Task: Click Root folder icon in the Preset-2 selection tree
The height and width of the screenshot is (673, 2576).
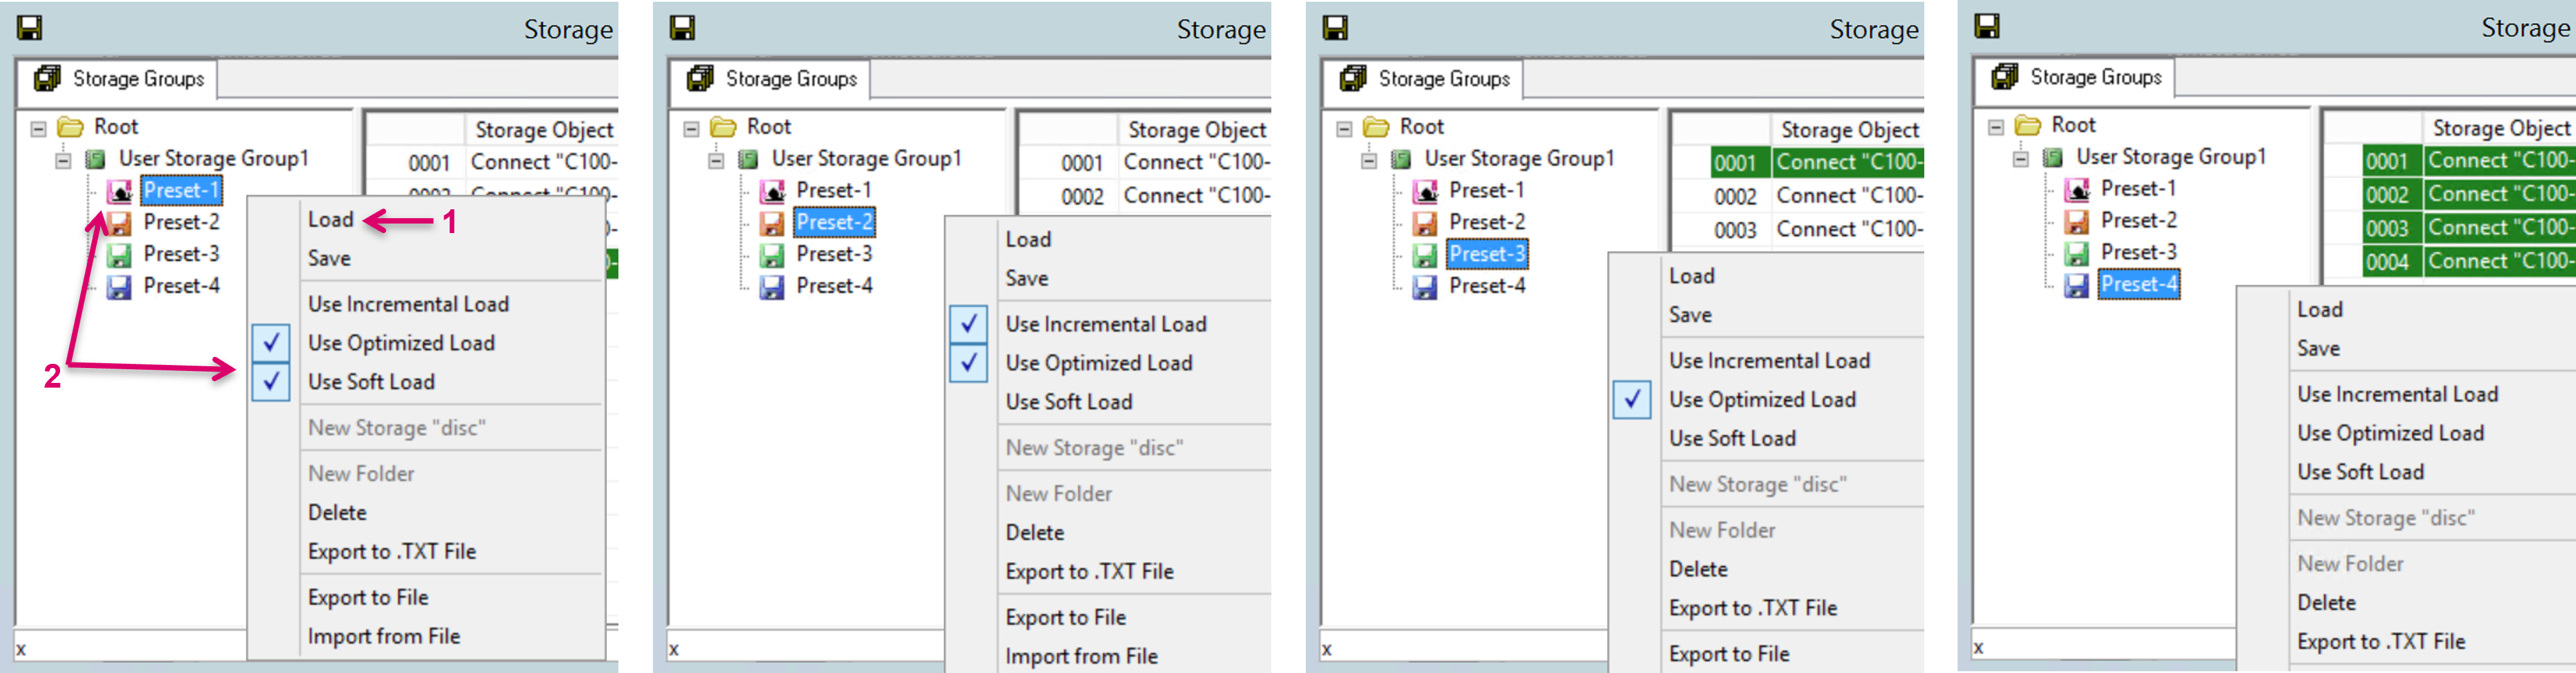Action: 722,127
